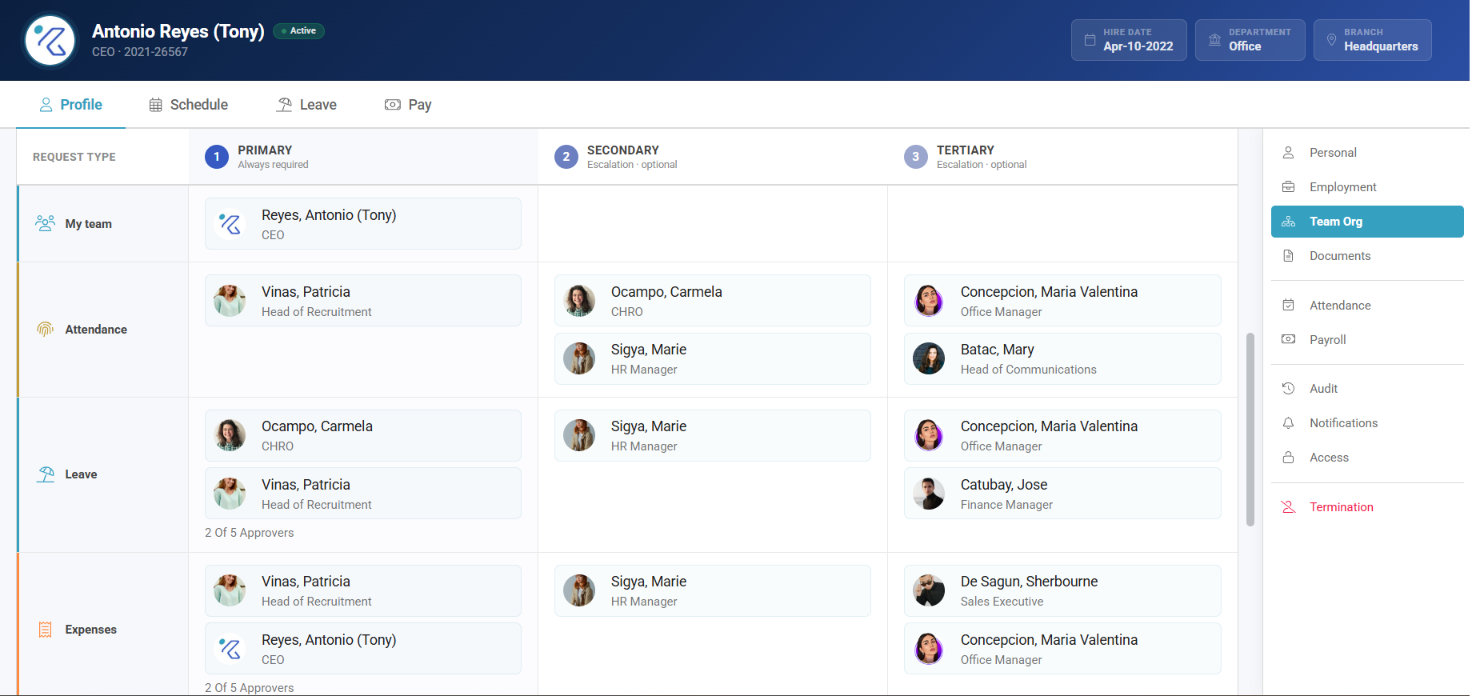1470x696 pixels.
Task: Click the company logo avatar in header
Action: 50,40
